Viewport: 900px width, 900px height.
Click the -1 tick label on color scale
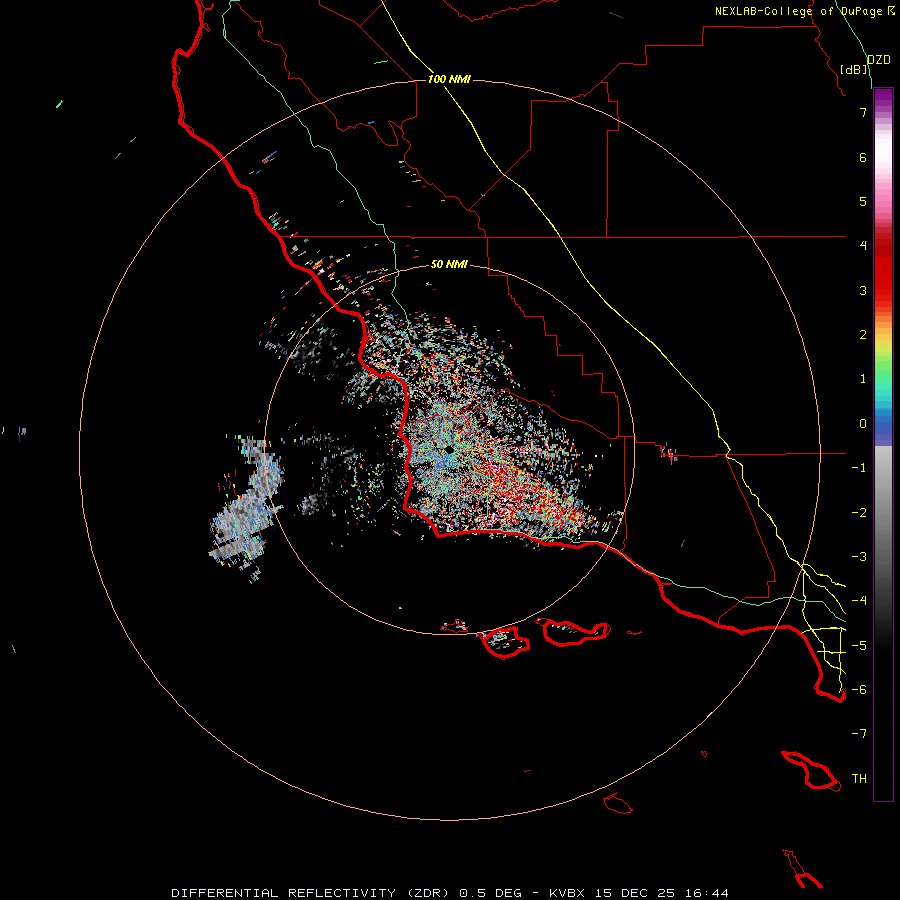(x=859, y=468)
